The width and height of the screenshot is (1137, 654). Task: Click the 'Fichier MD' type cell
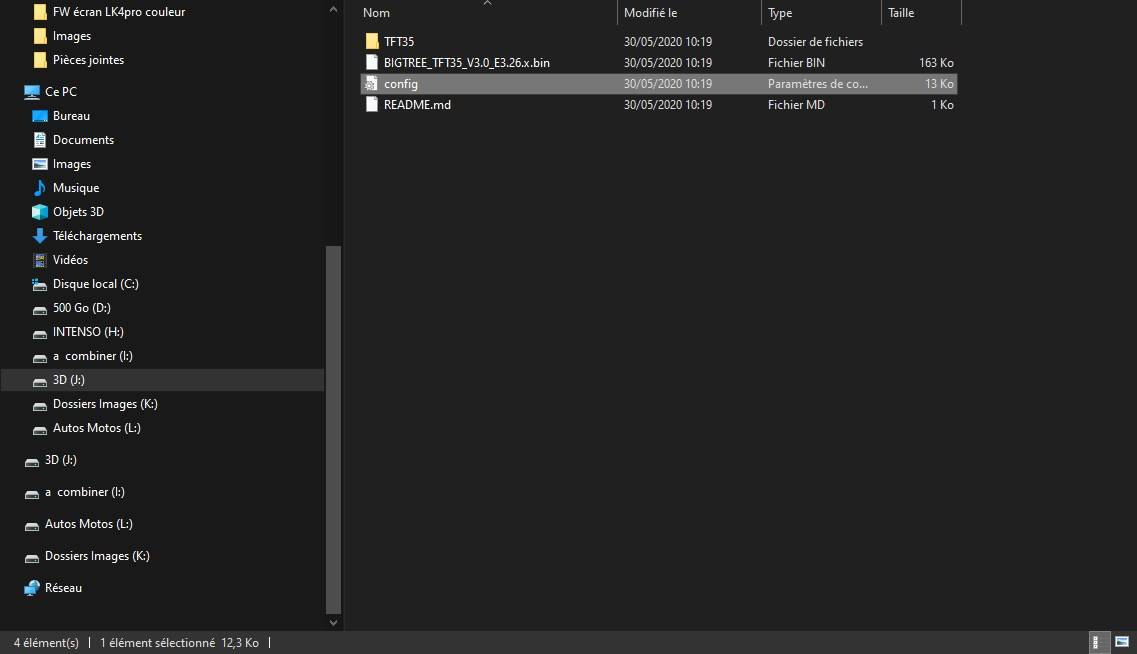point(796,104)
